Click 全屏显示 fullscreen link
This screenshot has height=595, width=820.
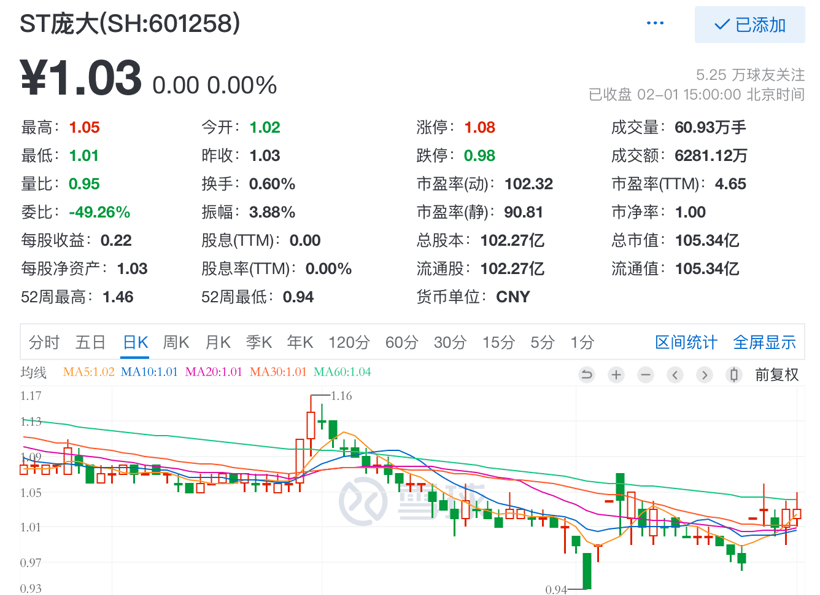pos(765,342)
